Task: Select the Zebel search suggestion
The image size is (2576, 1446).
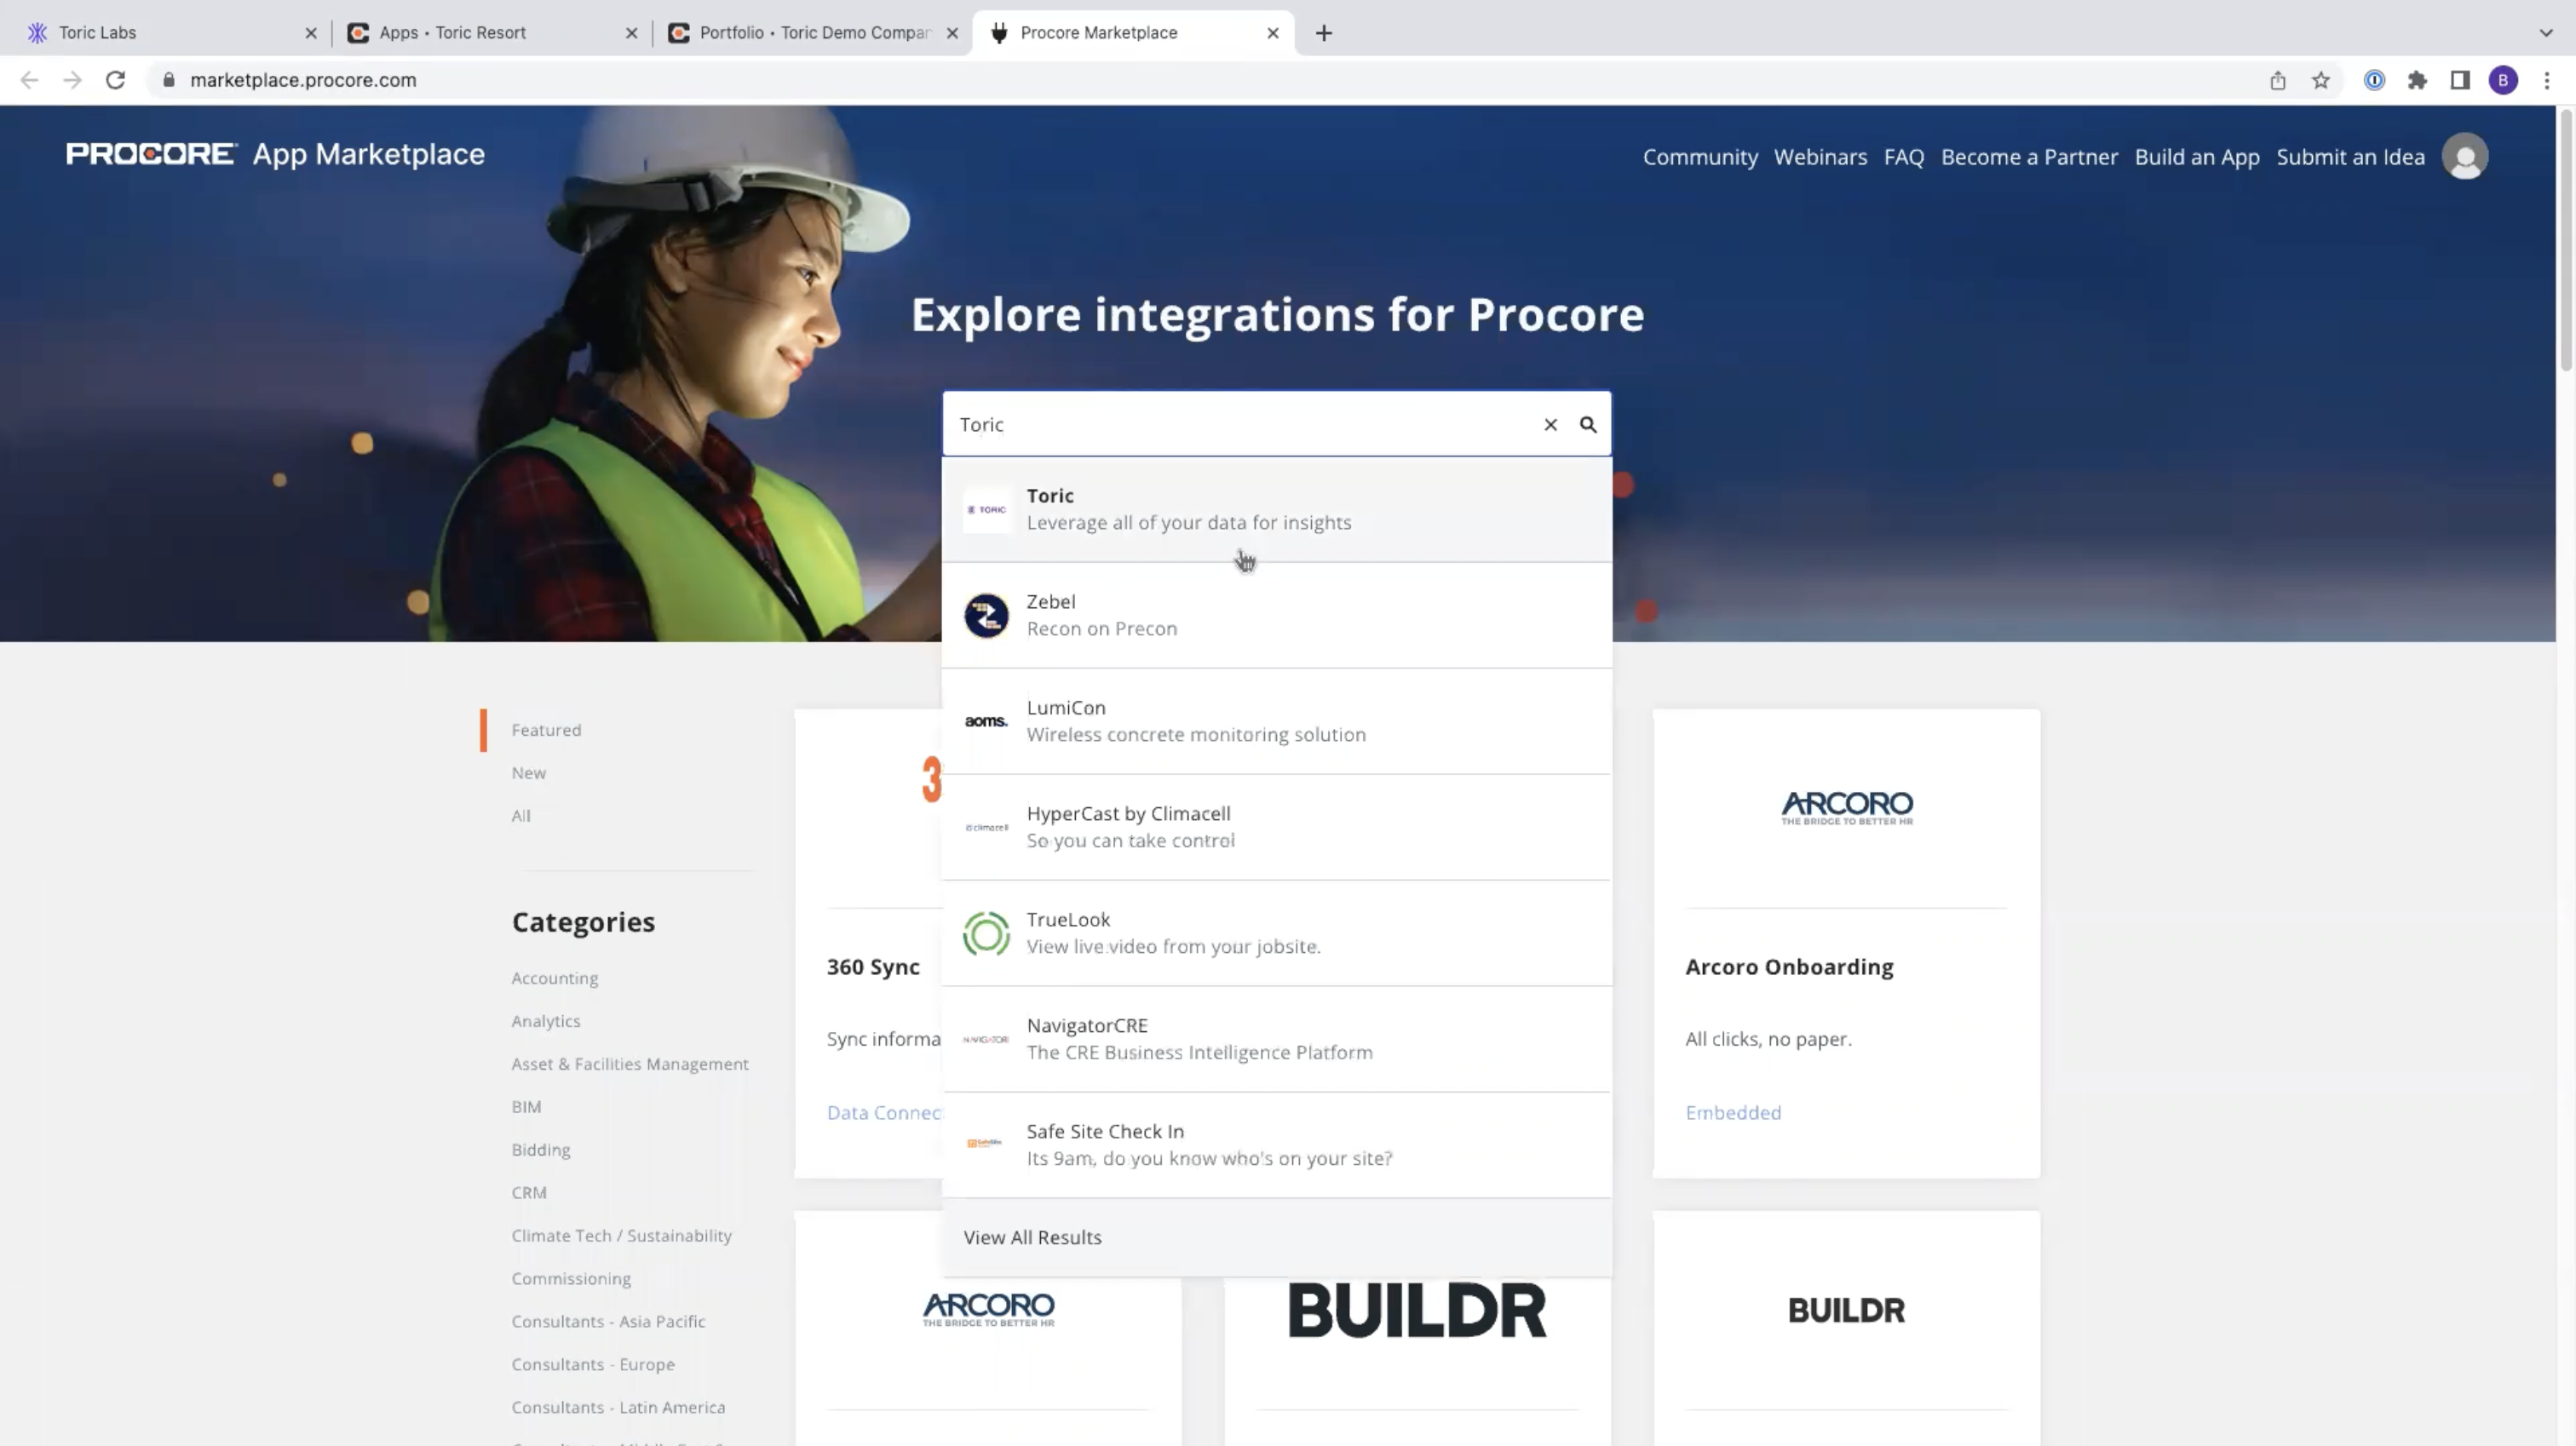Action: 1277,615
